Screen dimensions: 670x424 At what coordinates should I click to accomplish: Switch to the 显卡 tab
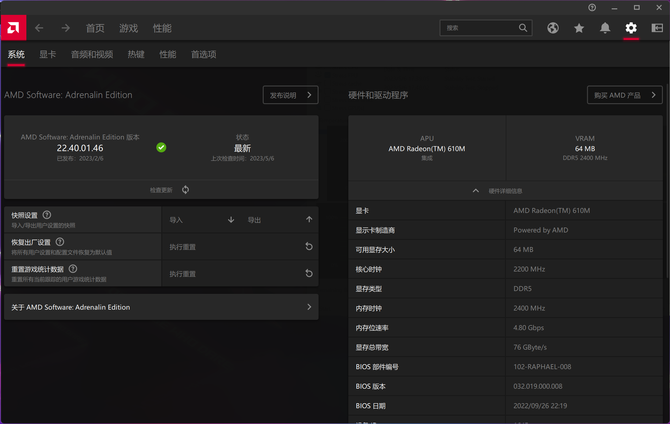pyautogui.click(x=48, y=54)
